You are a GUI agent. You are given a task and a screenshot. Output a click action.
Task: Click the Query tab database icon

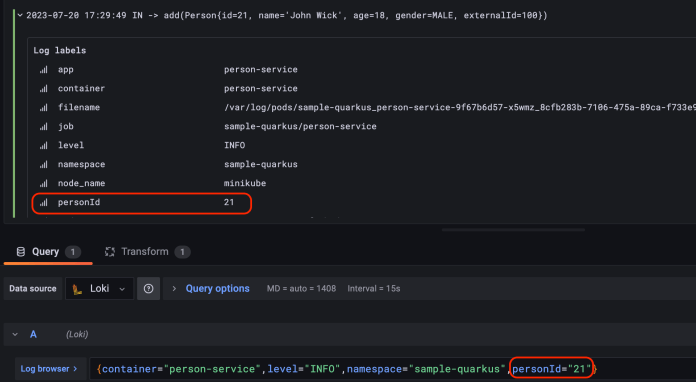20,252
